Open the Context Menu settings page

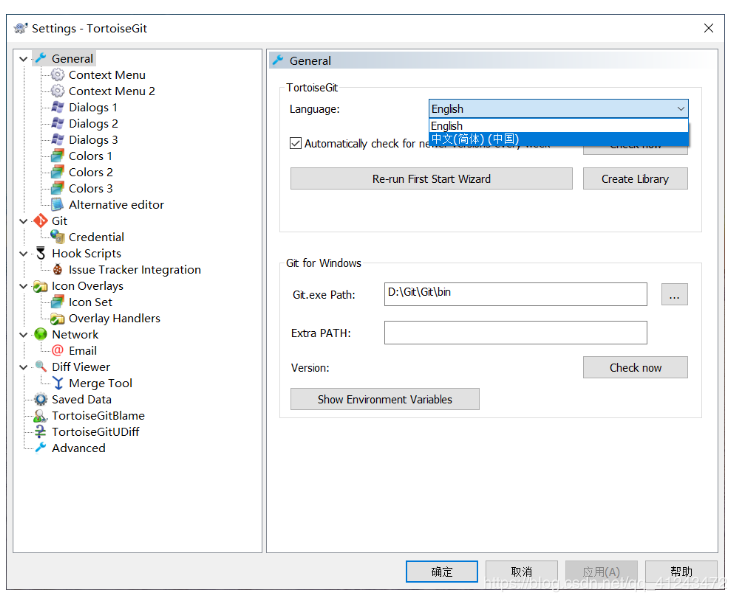107,75
